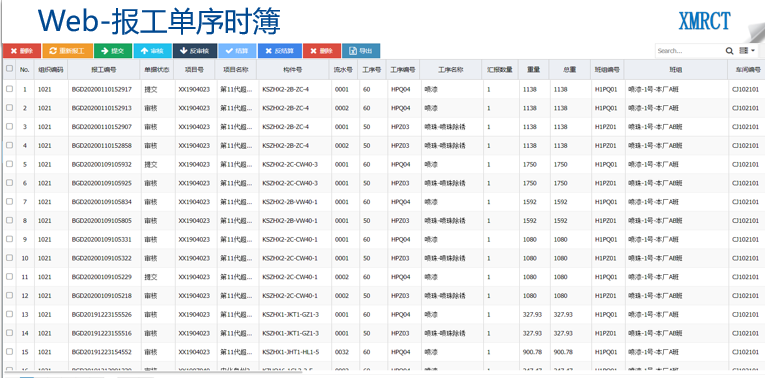Click report number BGD20200109105834
The width and height of the screenshot is (765, 378).
[101, 202]
